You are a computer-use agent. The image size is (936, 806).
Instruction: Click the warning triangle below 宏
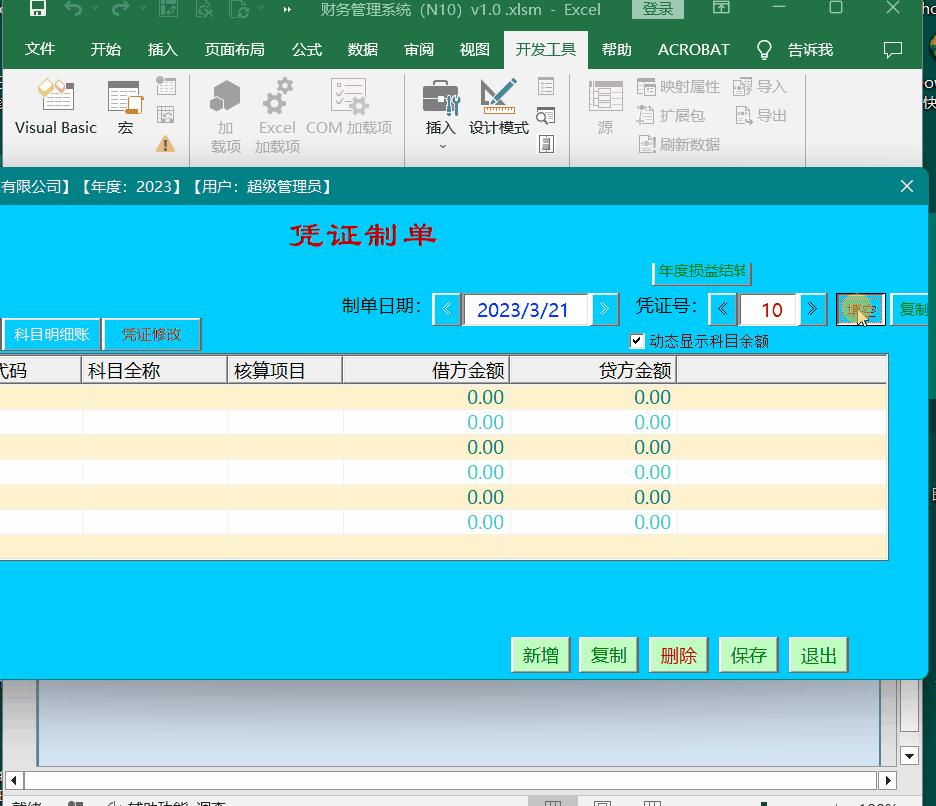coord(165,143)
